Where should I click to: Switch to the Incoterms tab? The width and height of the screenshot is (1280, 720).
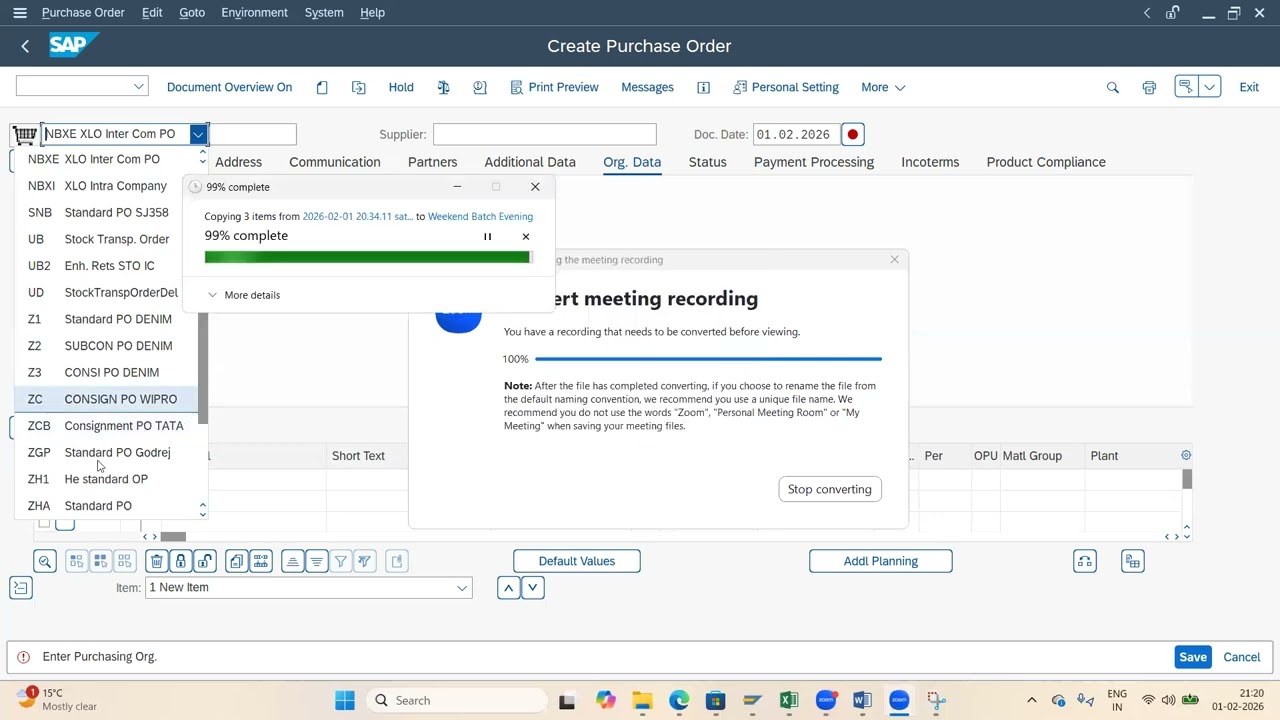[930, 162]
